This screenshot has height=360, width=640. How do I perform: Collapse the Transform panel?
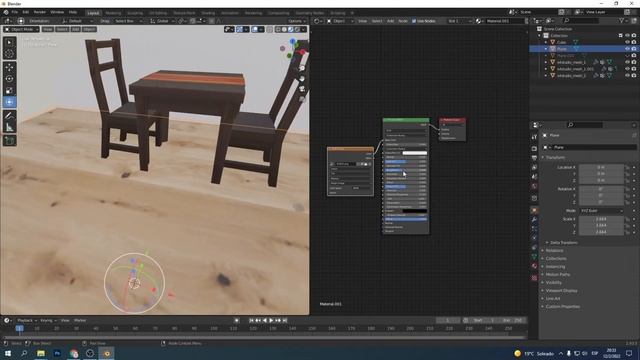[555, 158]
